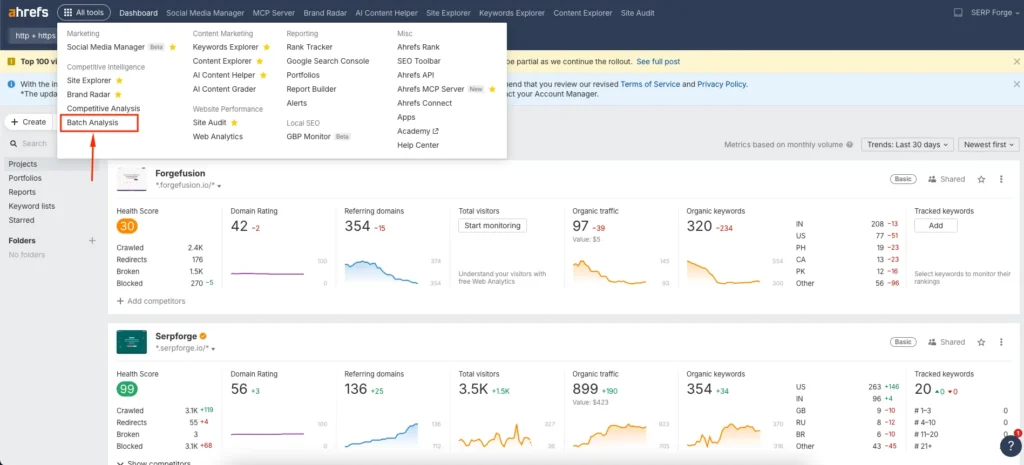The width and height of the screenshot is (1024, 465).
Task: Close the yellow announcement banner
Action: pyautogui.click(x=1016, y=61)
